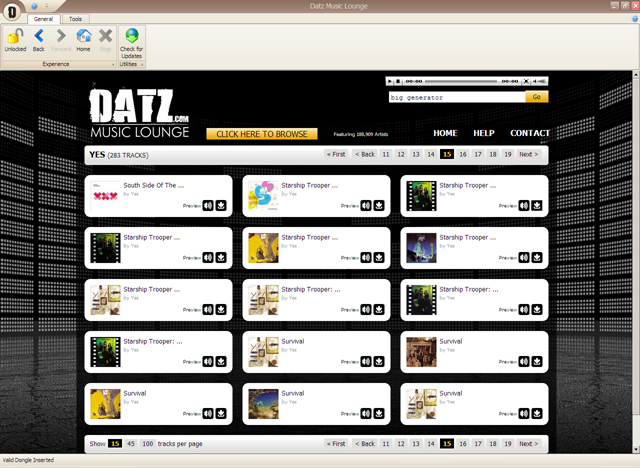Download Starship Trooper with pink S artwork

tap(379, 206)
